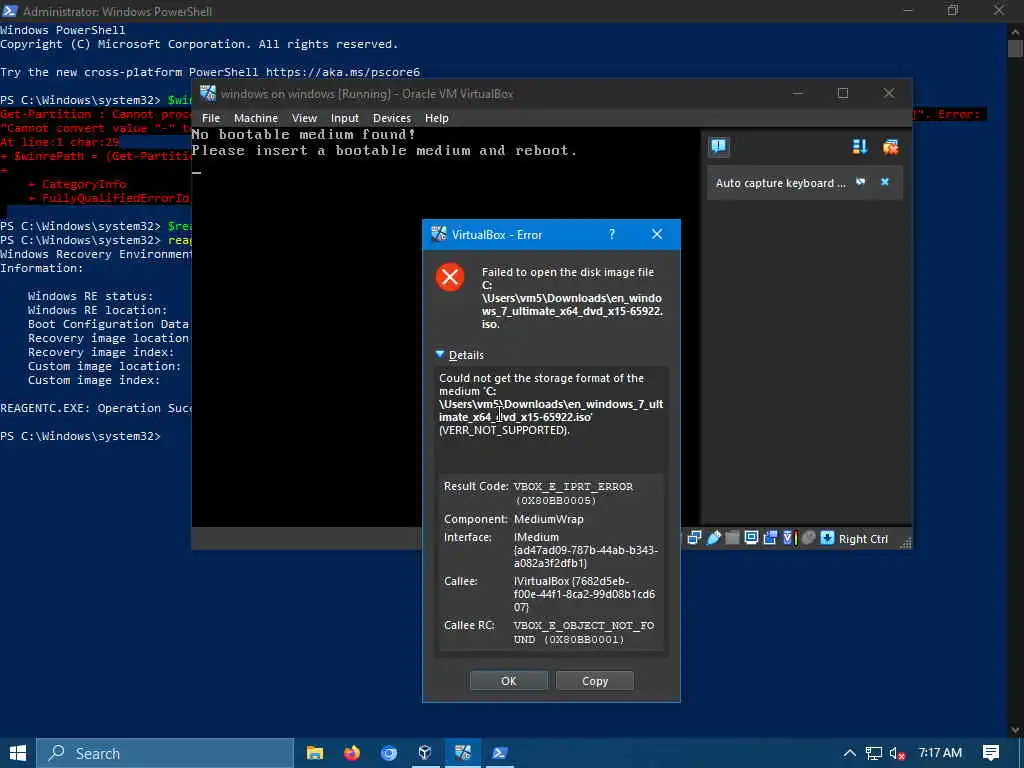Click the red error X icon
The height and width of the screenshot is (768, 1024).
coord(450,277)
